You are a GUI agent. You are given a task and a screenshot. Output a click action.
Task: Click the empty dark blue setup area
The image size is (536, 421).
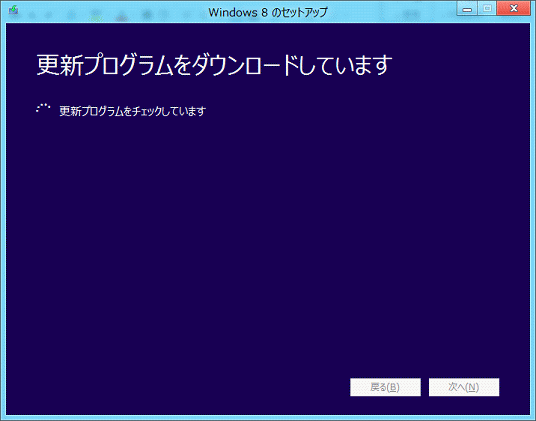(268, 239)
